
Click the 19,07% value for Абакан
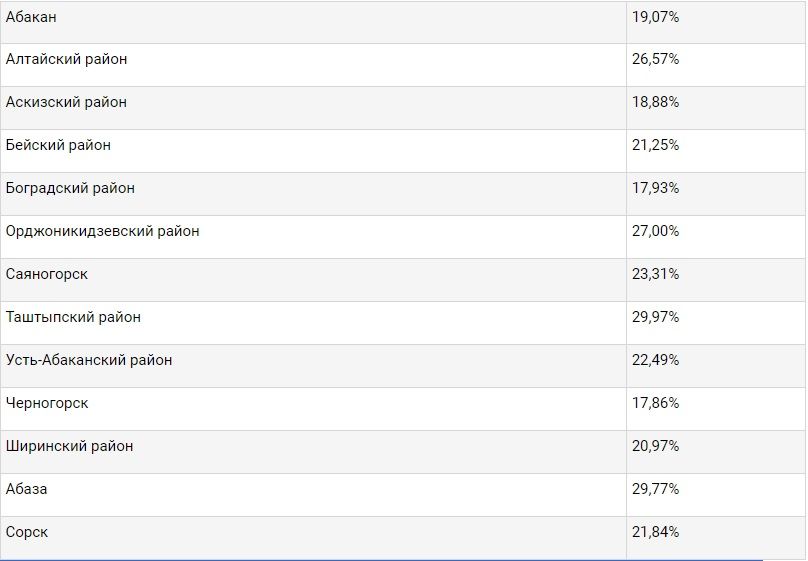click(x=716, y=22)
